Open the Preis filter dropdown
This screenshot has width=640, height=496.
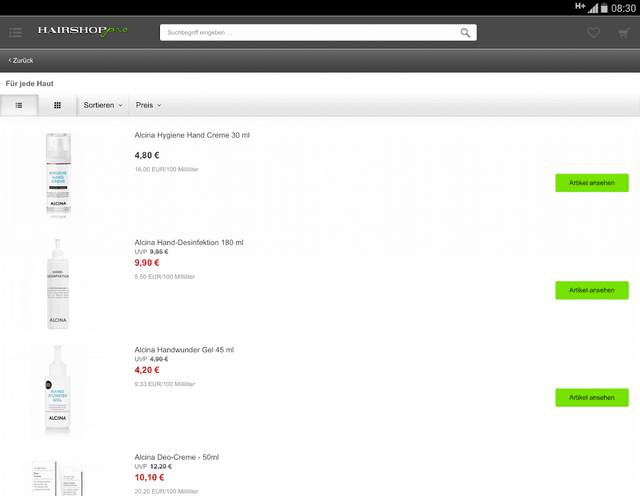click(x=148, y=105)
